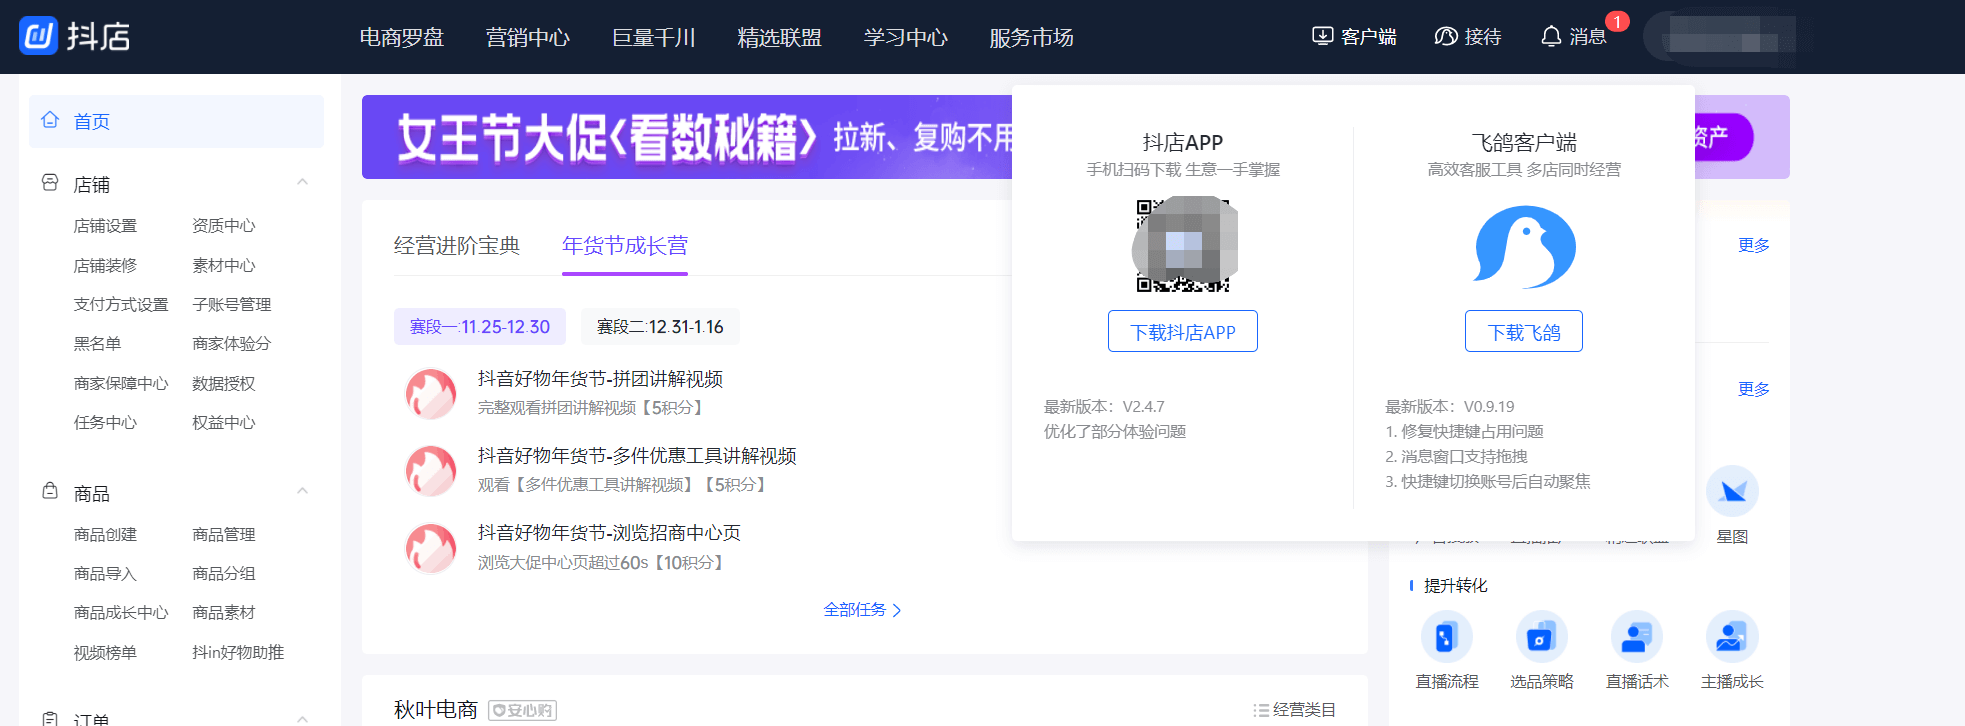Click the 飞鸽 bird logo
Viewport: 1965px width, 726px height.
coord(1525,247)
